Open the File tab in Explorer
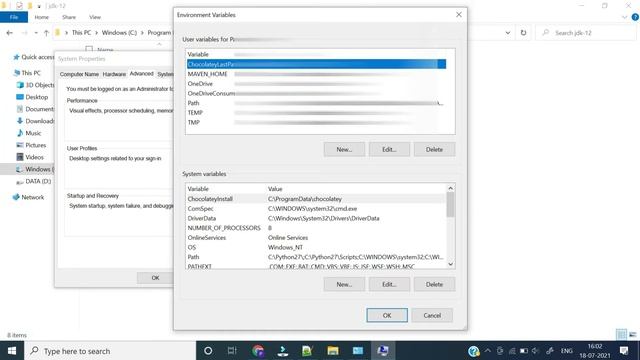 pyautogui.click(x=14, y=17)
